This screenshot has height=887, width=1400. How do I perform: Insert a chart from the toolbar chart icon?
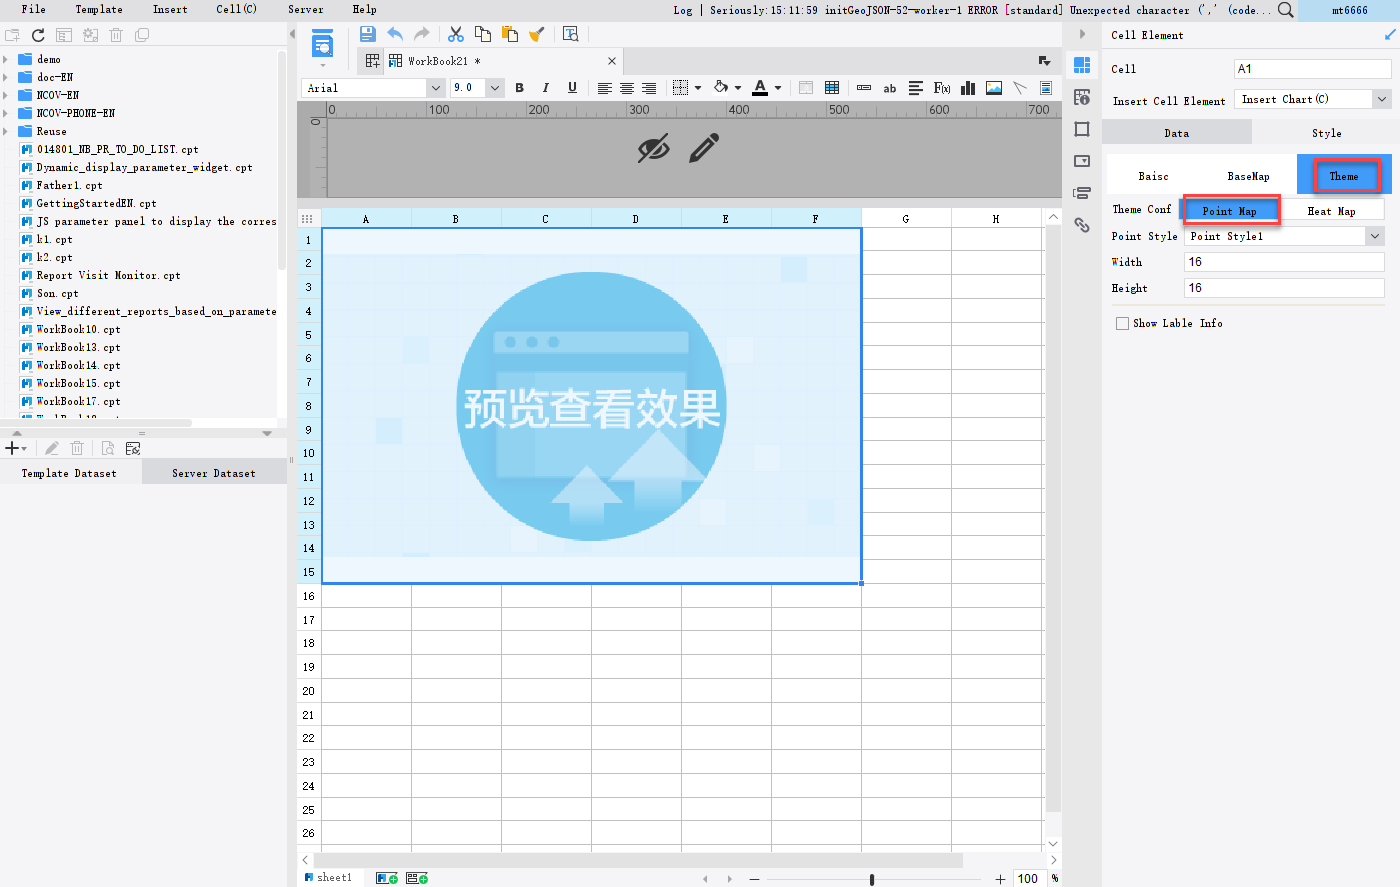(x=967, y=88)
